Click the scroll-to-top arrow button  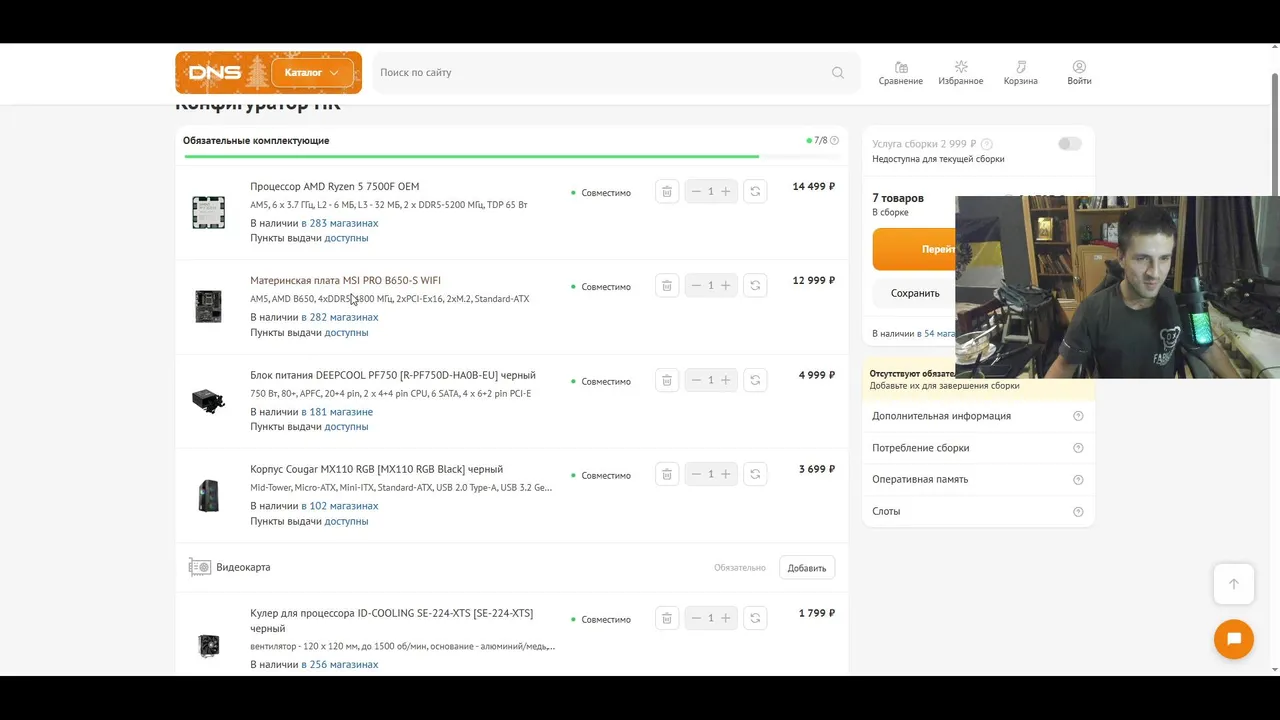(x=1234, y=584)
